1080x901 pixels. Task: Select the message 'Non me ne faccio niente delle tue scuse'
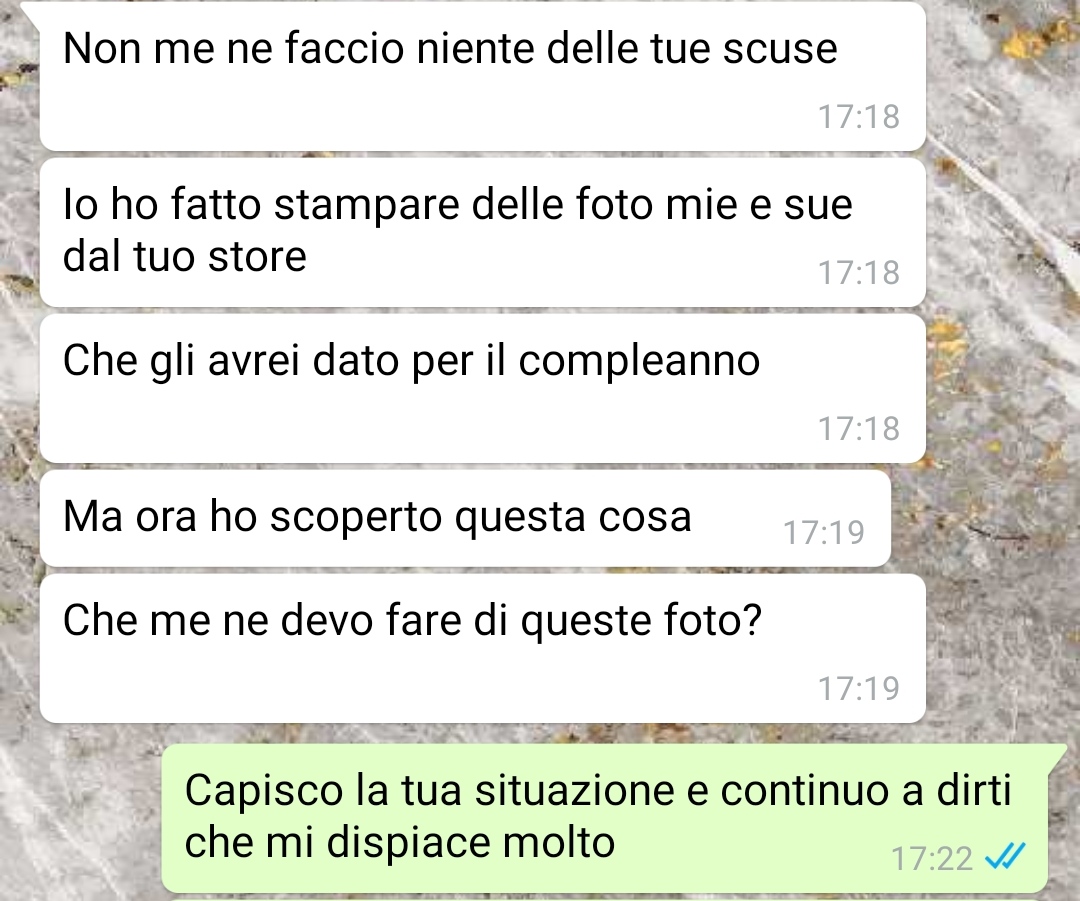coord(483,76)
